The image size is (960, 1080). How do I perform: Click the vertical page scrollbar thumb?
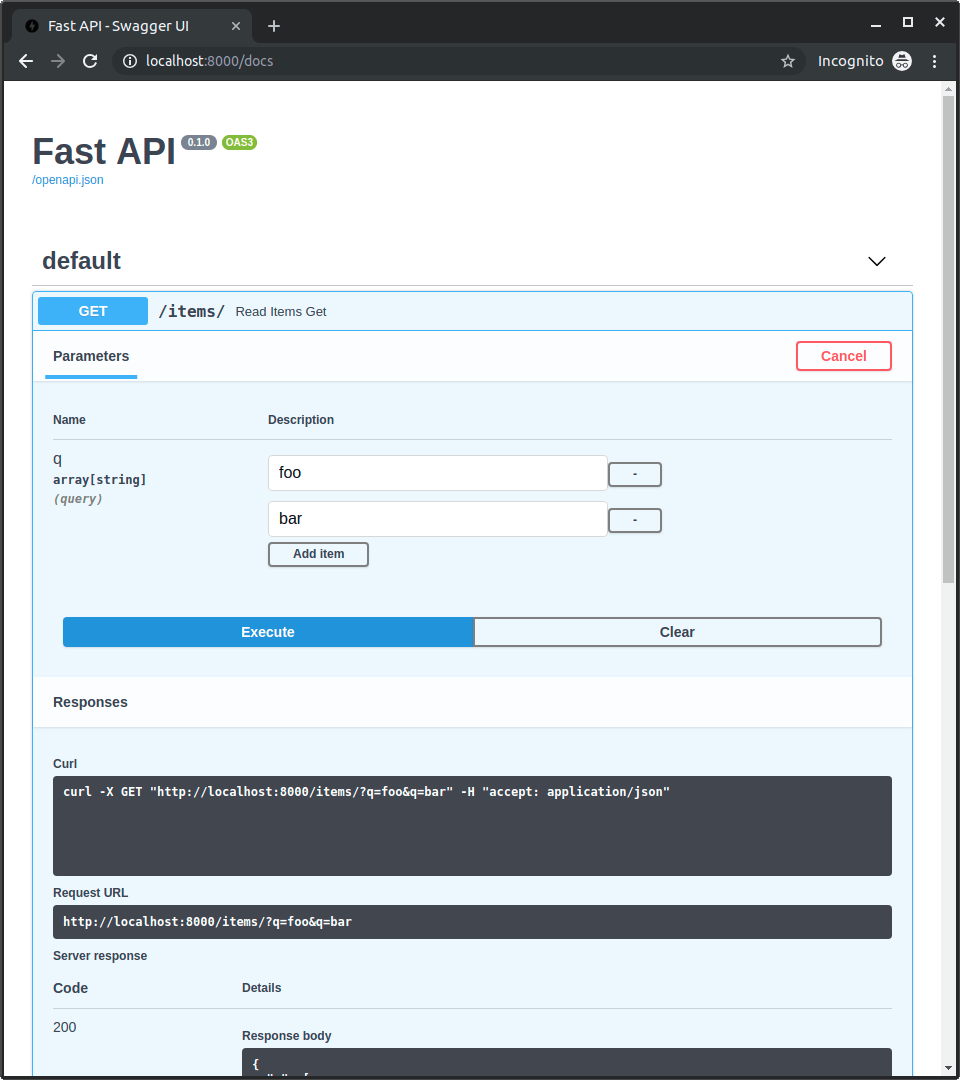(x=948, y=340)
